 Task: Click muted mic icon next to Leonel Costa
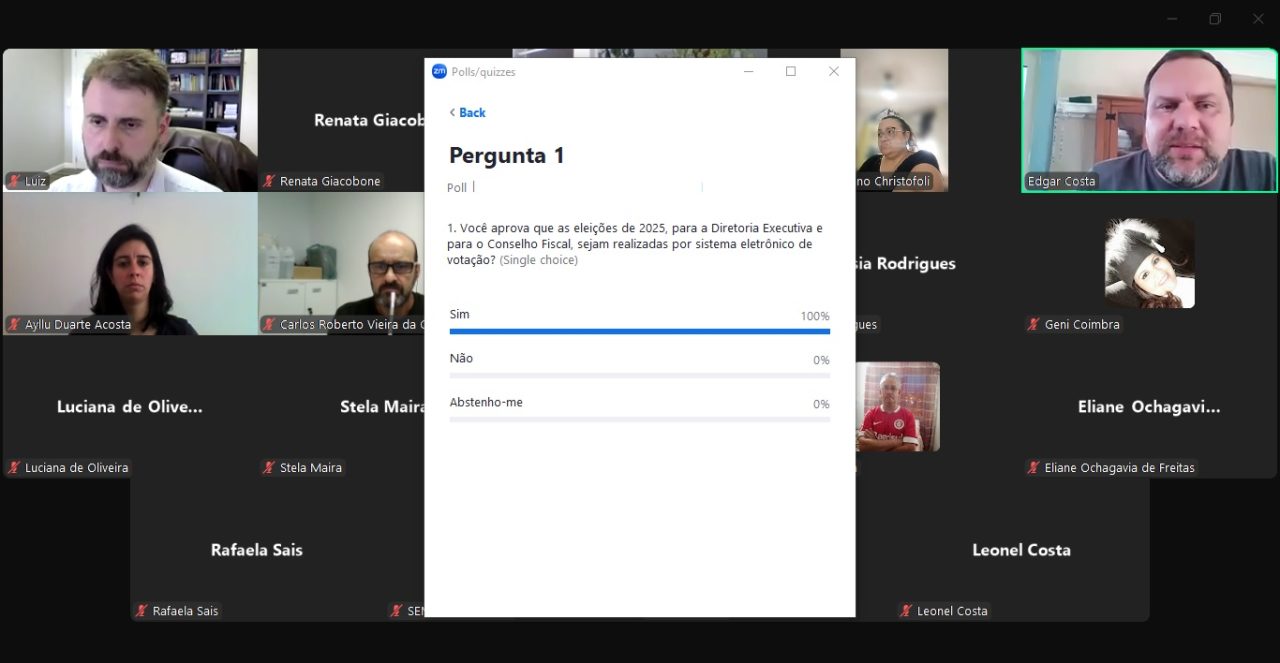point(906,610)
